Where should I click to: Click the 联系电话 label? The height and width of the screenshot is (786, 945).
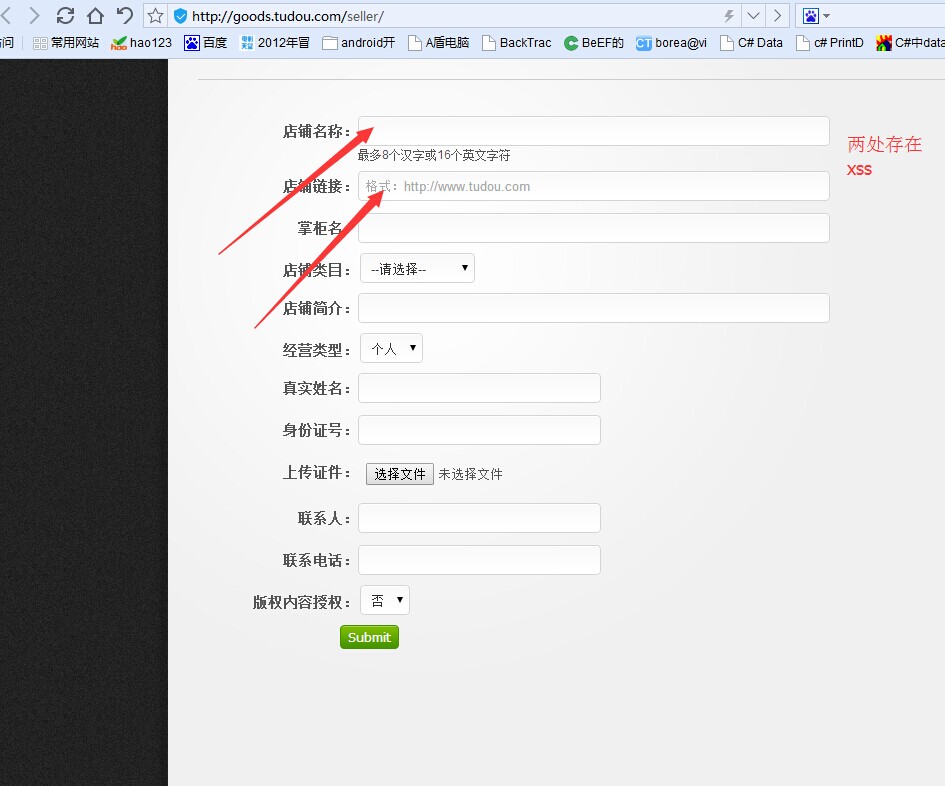pos(316,561)
